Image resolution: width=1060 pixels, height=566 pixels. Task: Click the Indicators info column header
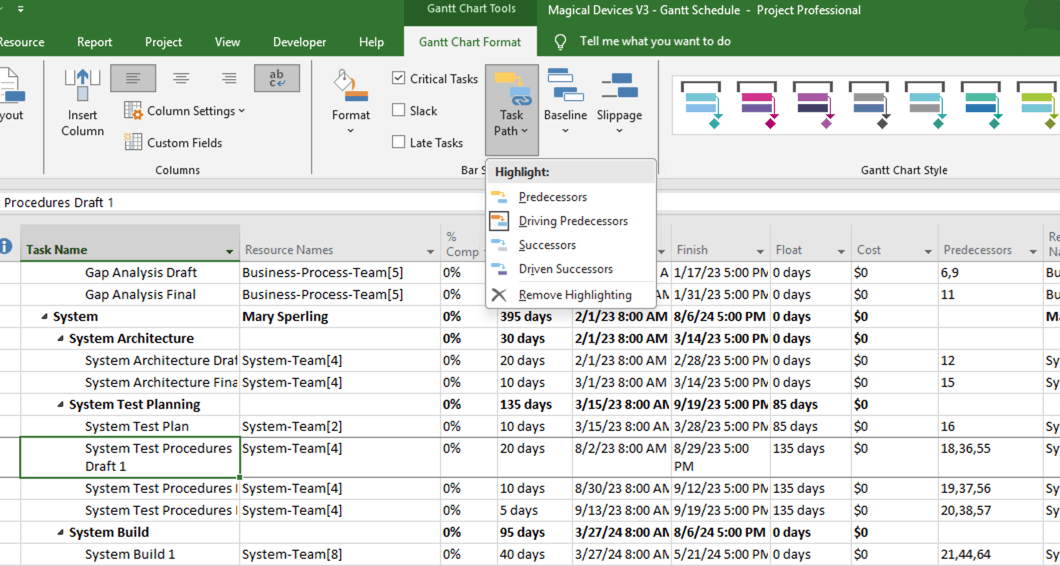6,246
